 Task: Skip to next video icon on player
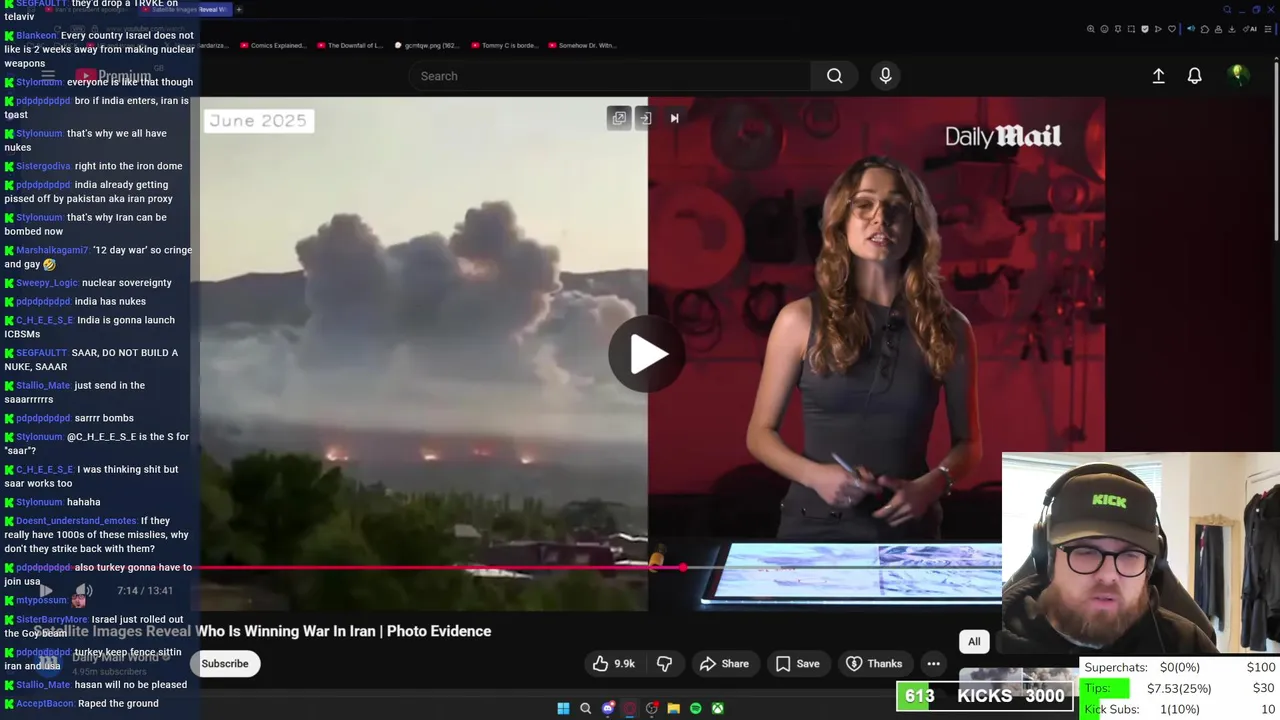(674, 118)
